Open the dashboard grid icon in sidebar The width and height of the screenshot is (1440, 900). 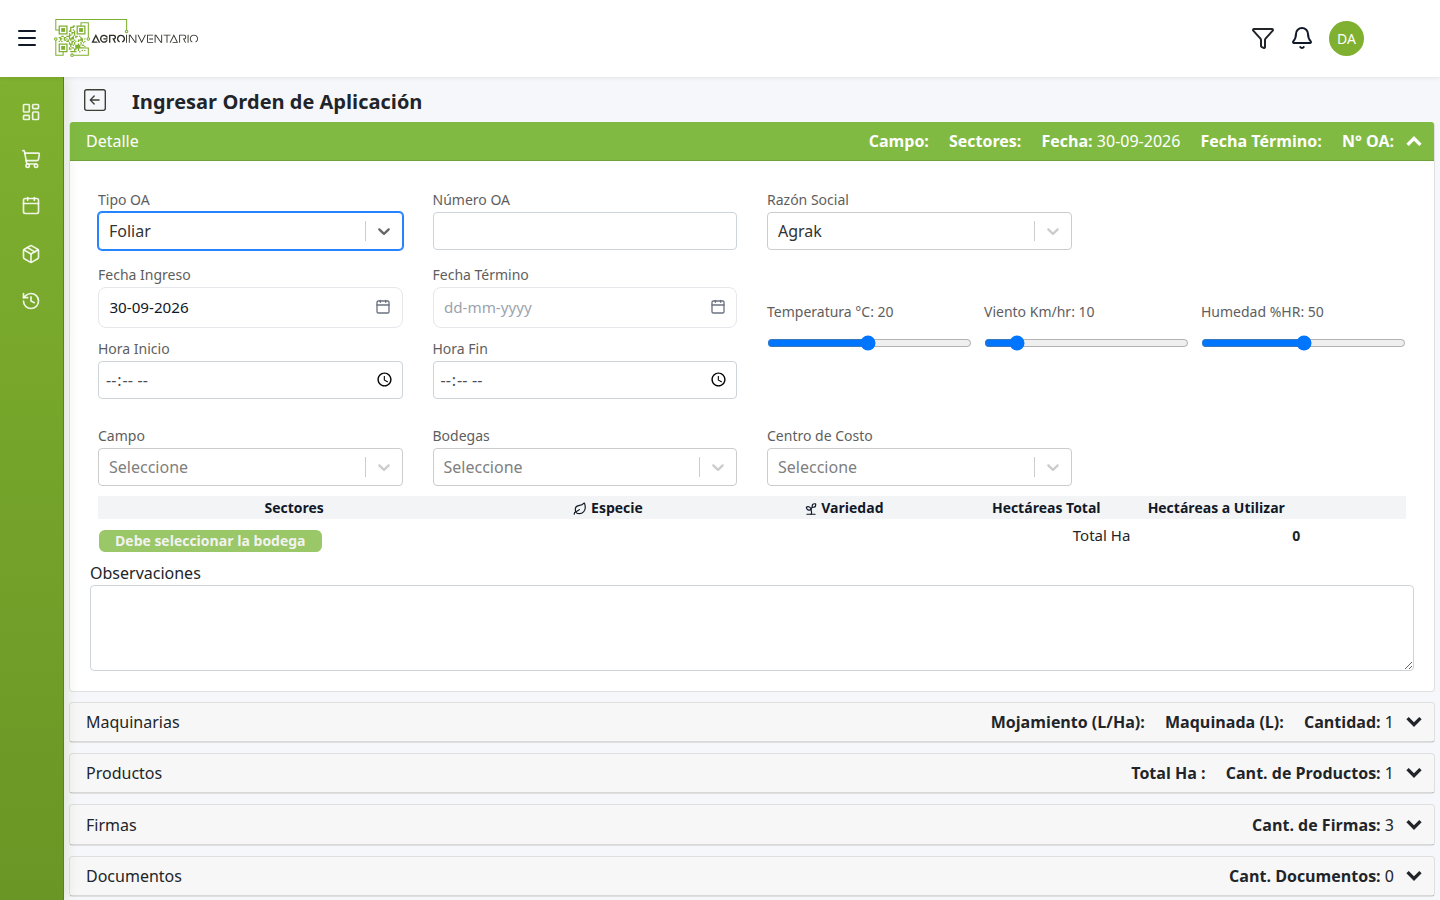point(31,112)
